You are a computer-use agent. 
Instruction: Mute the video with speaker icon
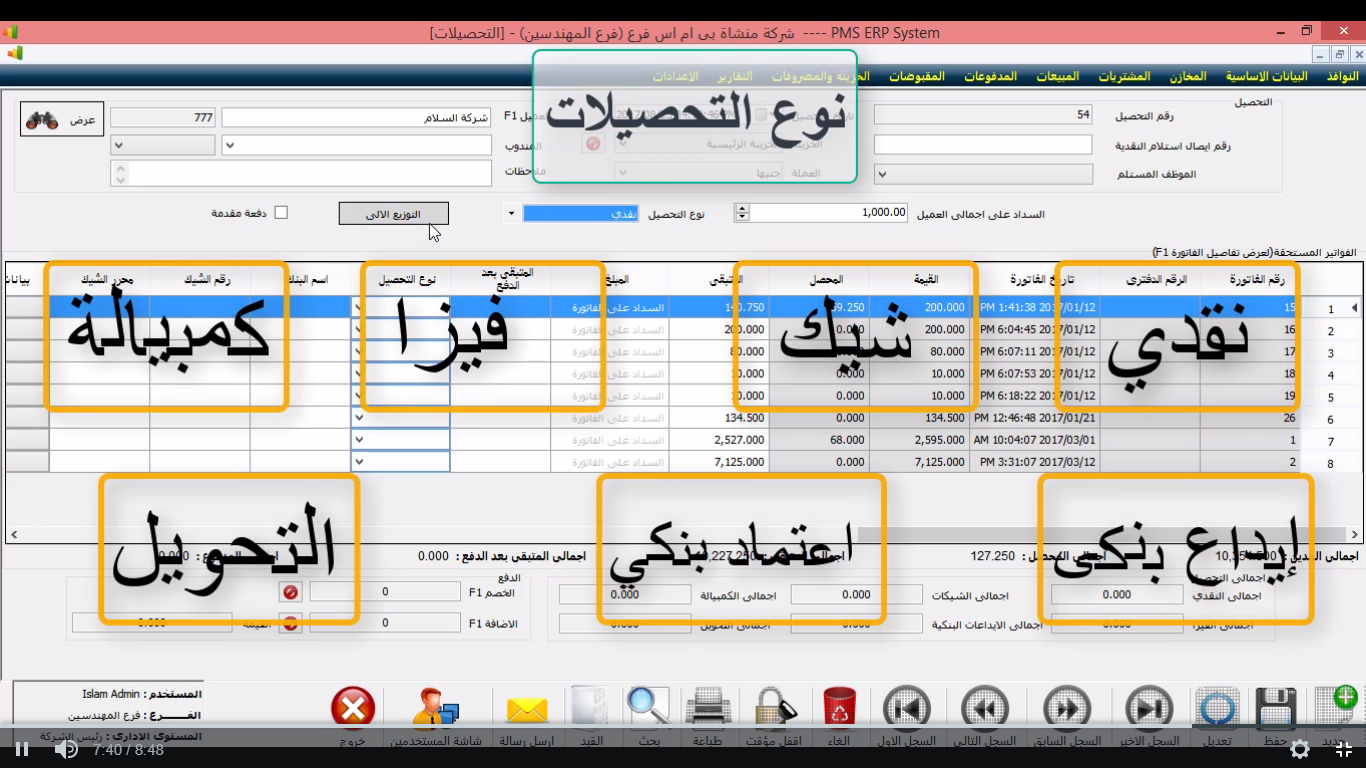(66, 749)
